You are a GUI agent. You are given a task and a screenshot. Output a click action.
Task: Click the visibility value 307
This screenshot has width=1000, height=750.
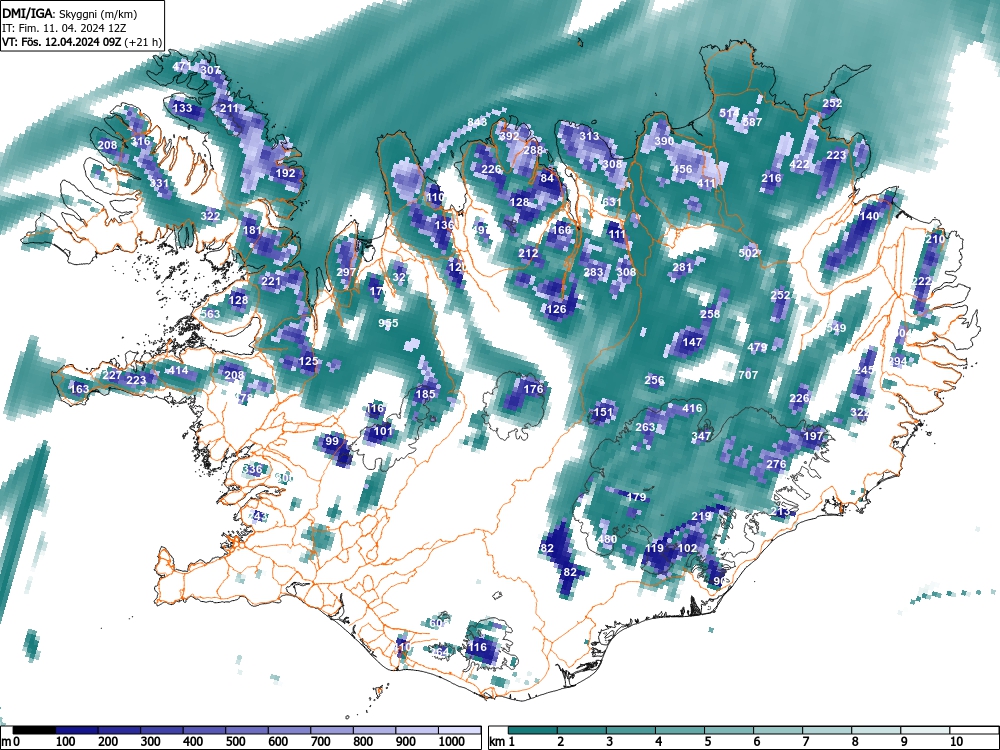[210, 70]
